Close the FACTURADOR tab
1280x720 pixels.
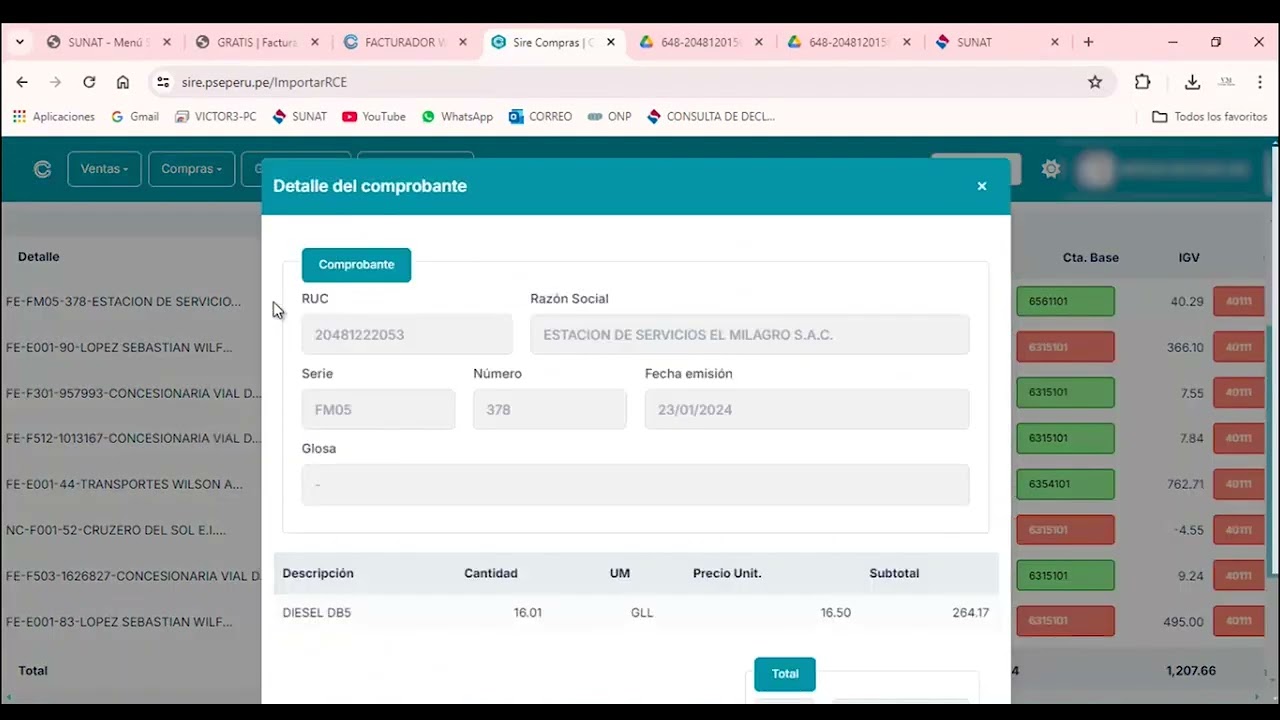463,42
